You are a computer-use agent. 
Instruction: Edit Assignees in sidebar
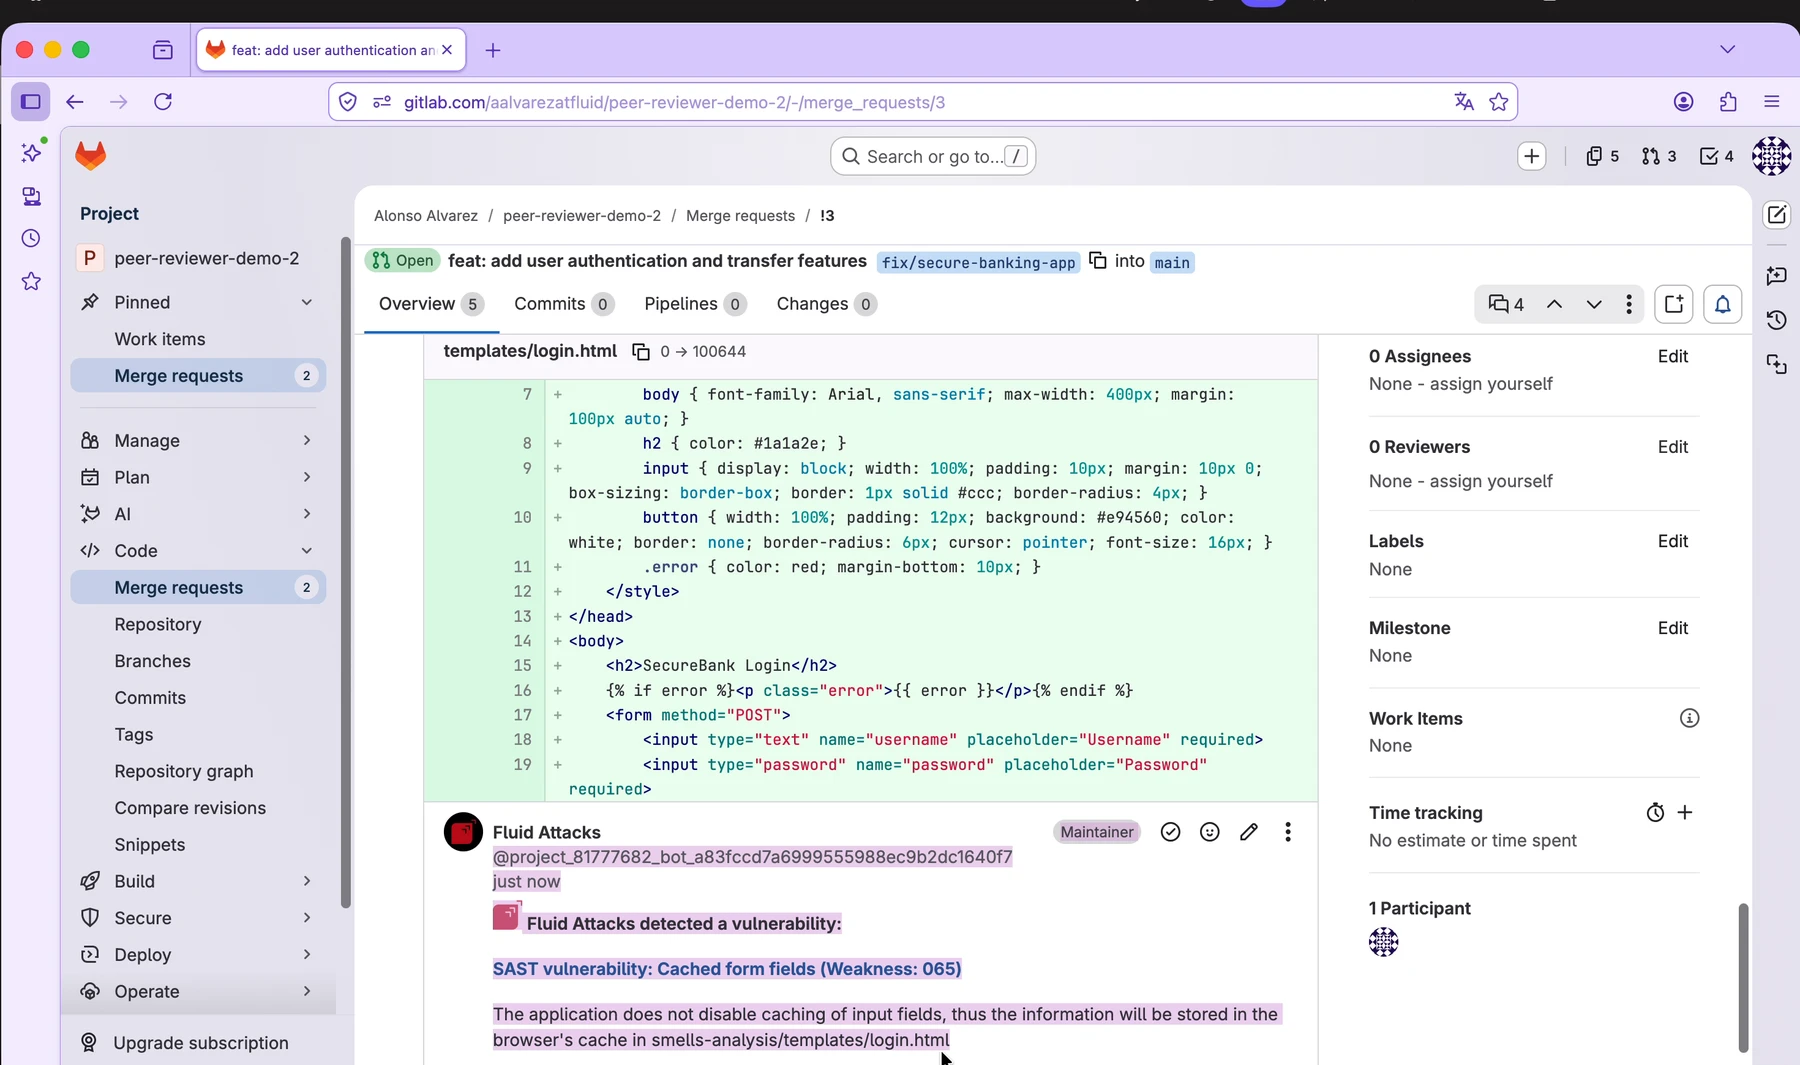pyautogui.click(x=1672, y=356)
